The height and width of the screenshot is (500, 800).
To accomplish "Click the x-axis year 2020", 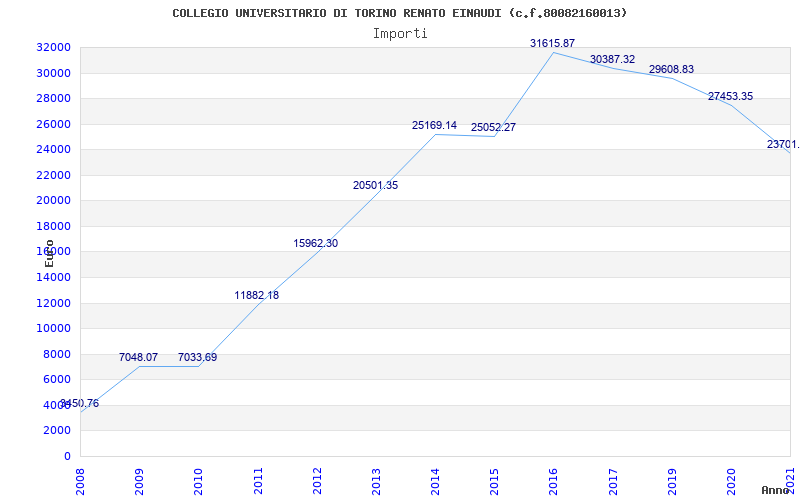I will click(731, 482).
